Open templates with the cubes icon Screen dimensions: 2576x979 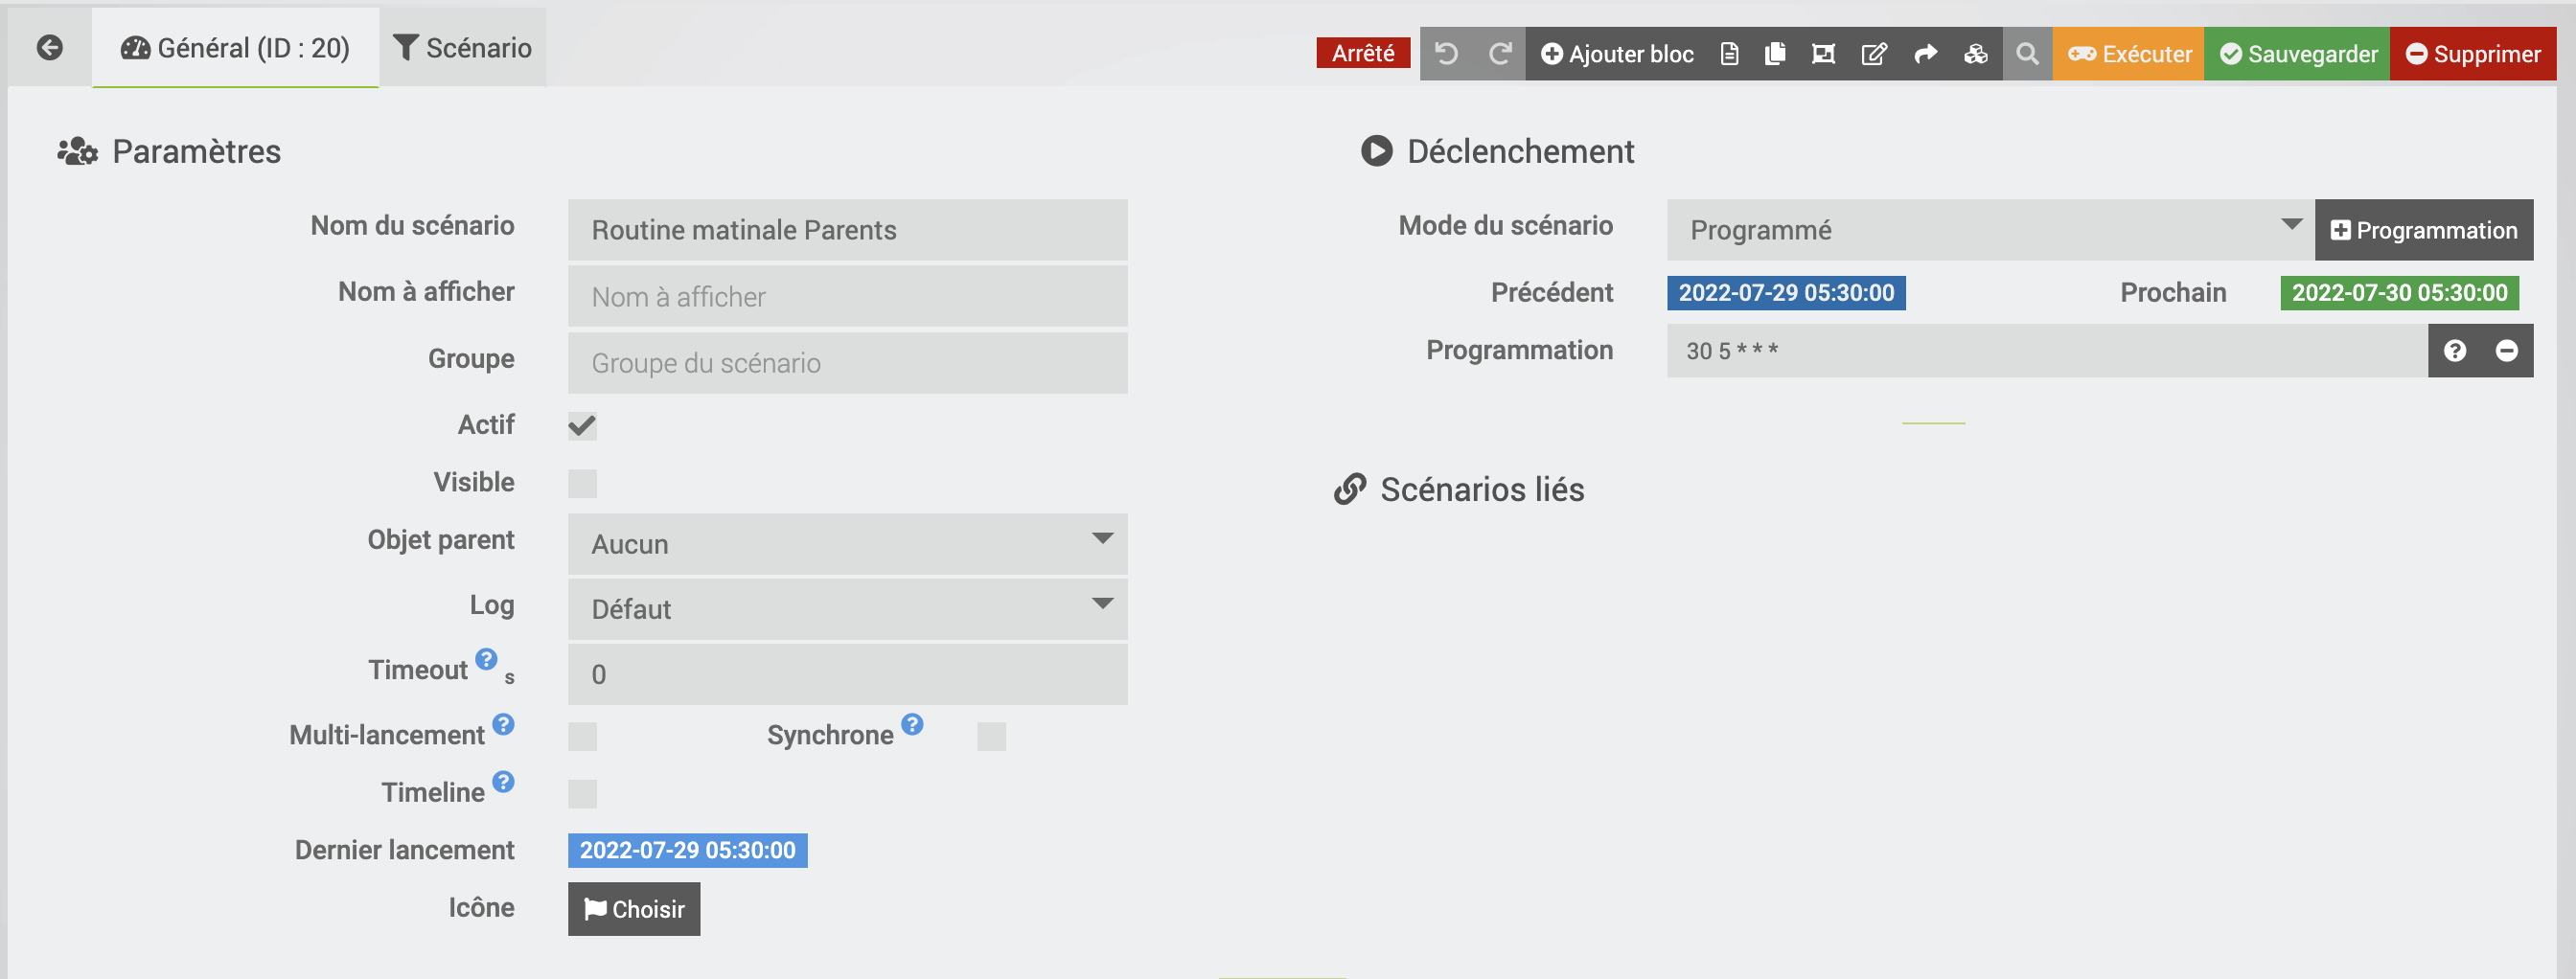1975,54
